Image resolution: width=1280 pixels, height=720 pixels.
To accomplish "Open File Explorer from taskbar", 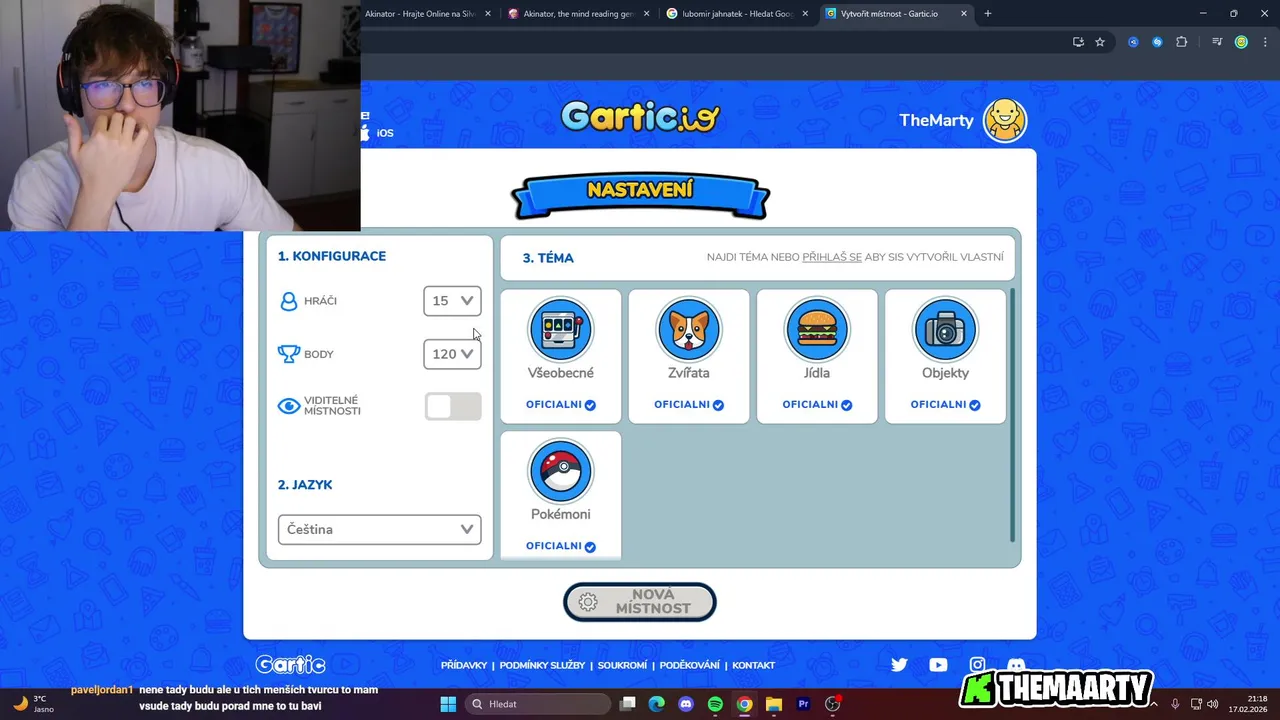I will pyautogui.click(x=774, y=704).
